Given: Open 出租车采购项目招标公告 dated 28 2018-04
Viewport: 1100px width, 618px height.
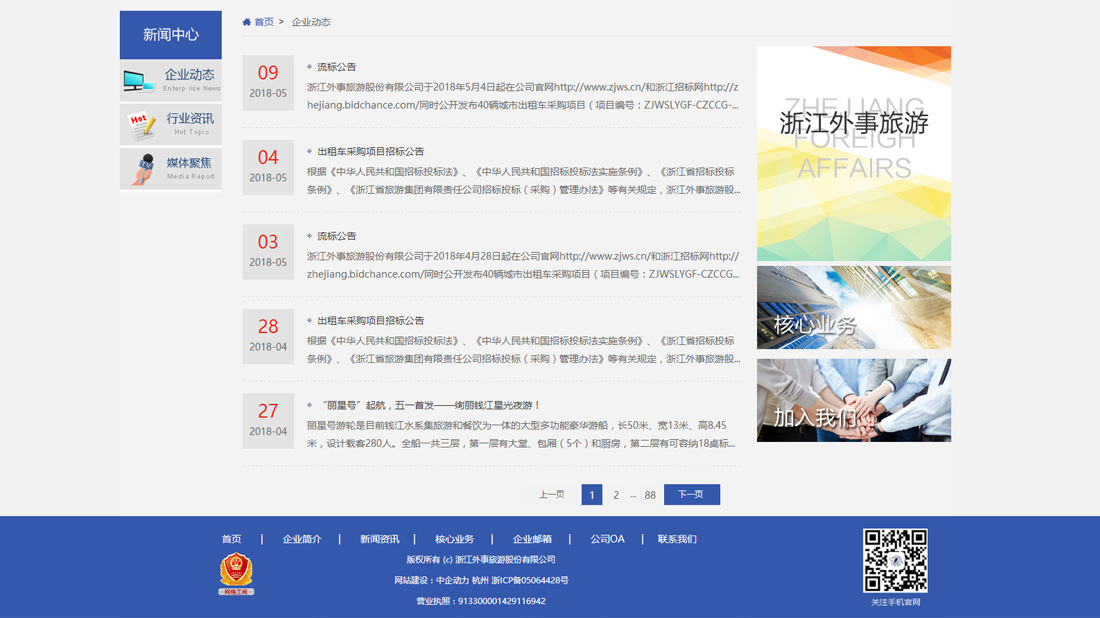Looking at the screenshot, I should tap(370, 321).
